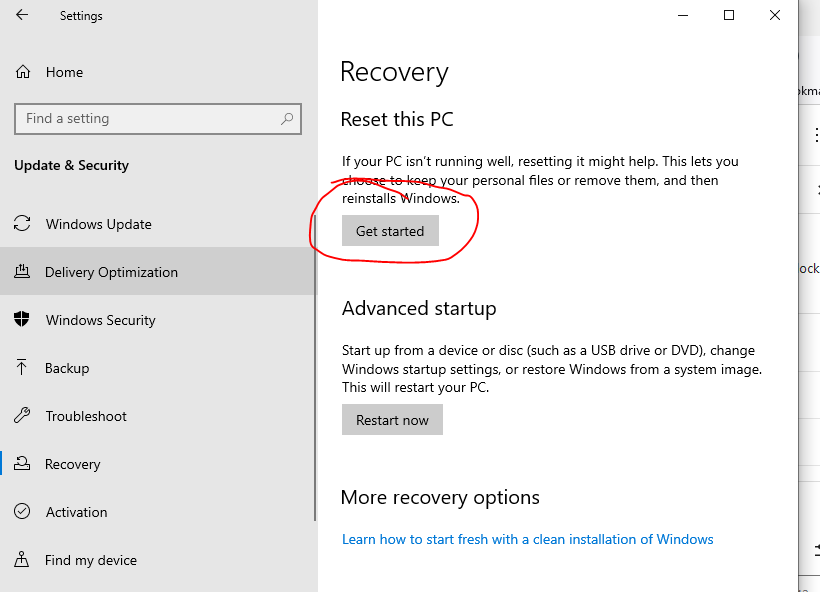
Task: Click the back arrow icon in Settings
Action: click(x=22, y=16)
